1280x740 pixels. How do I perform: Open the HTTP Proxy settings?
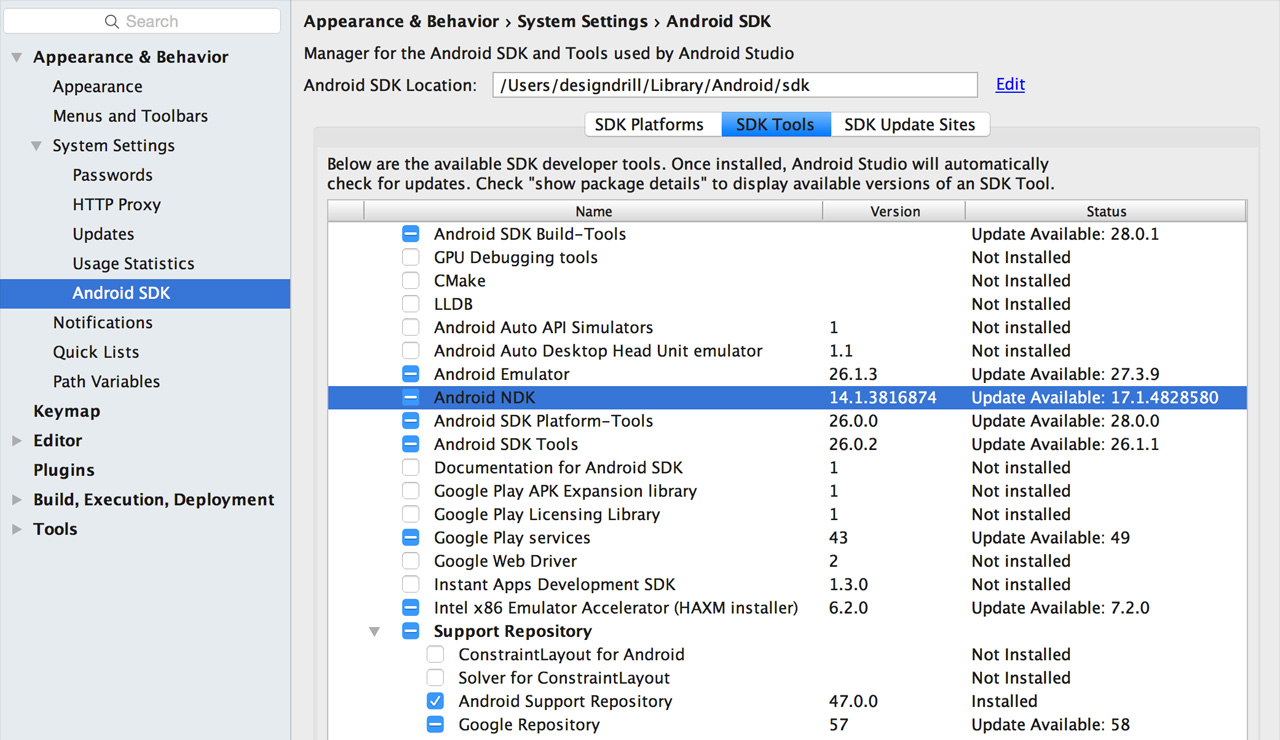tap(116, 205)
